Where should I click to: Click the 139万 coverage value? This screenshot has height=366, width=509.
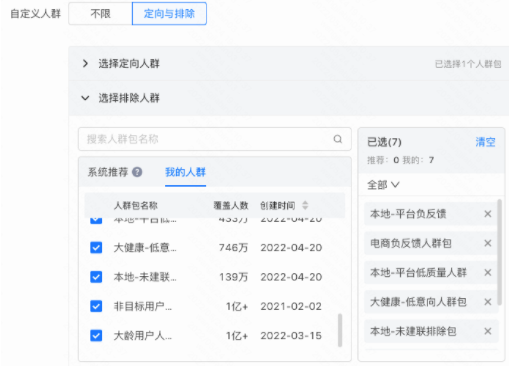(233, 277)
